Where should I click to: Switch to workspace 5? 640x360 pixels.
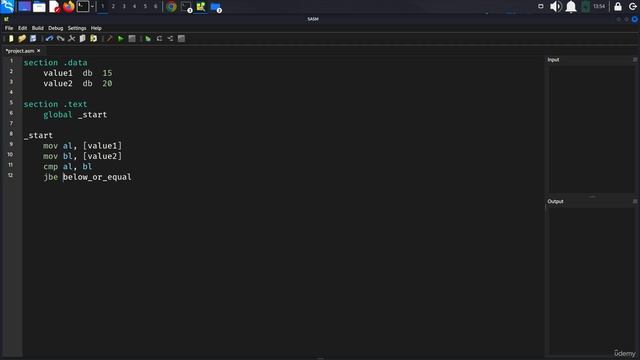click(x=145, y=7)
